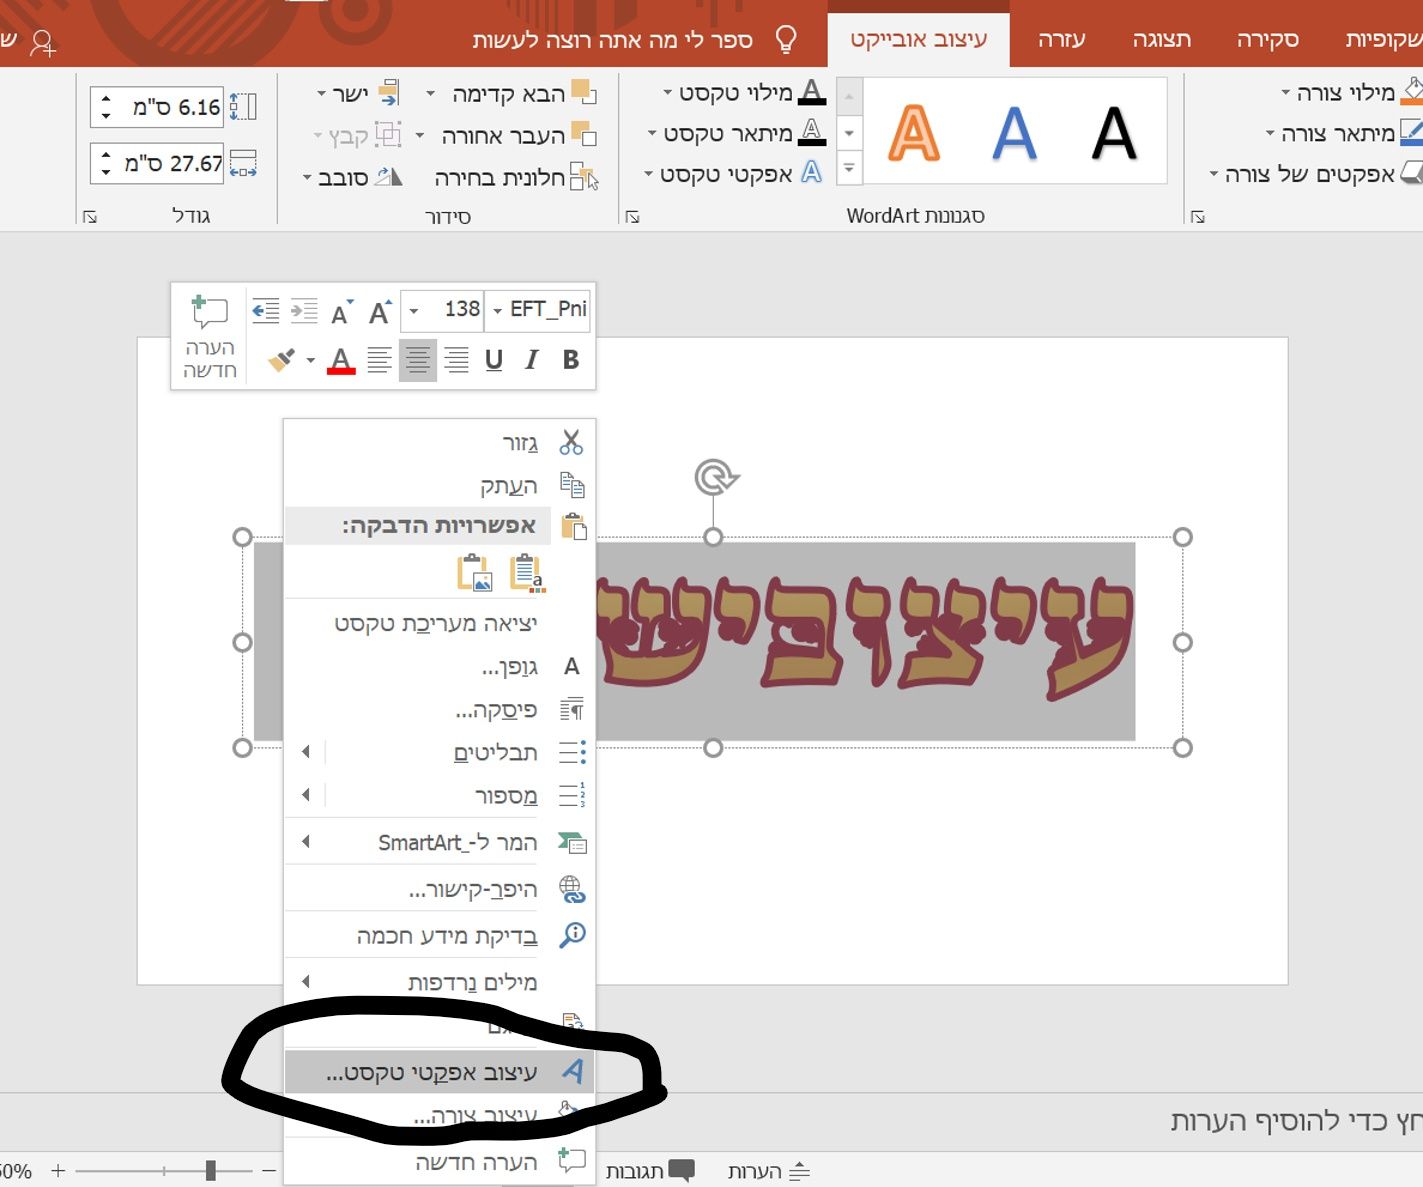Open the font size 138 dropdown
Screen dimensions: 1423x1187
coord(414,311)
